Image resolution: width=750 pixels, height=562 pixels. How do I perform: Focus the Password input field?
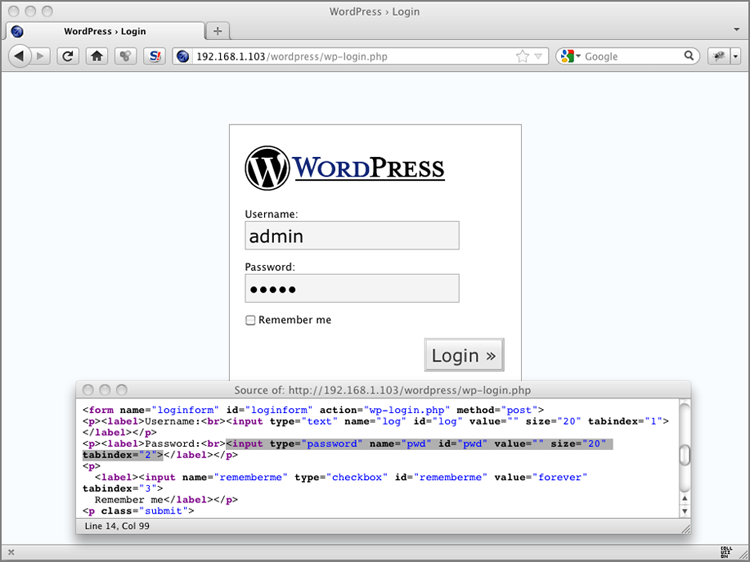click(x=351, y=289)
